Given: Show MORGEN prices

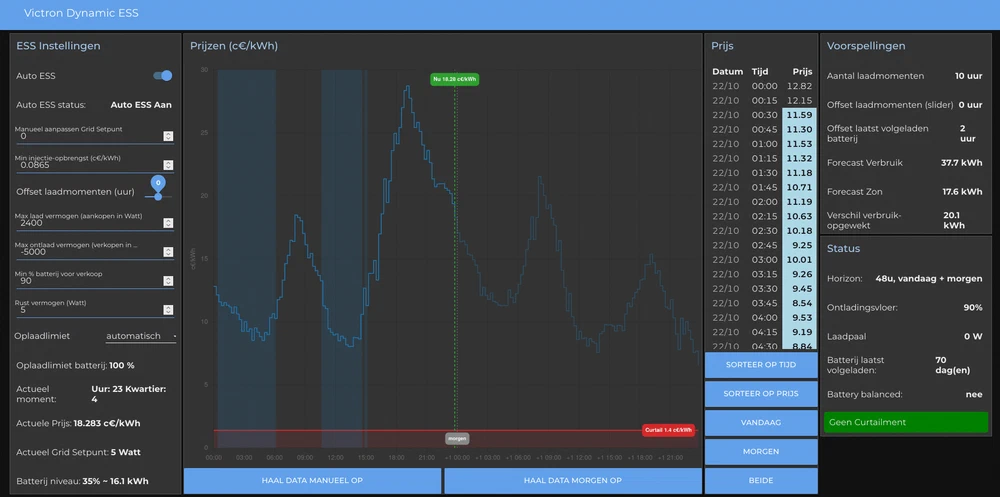Looking at the screenshot, I should point(761,451).
